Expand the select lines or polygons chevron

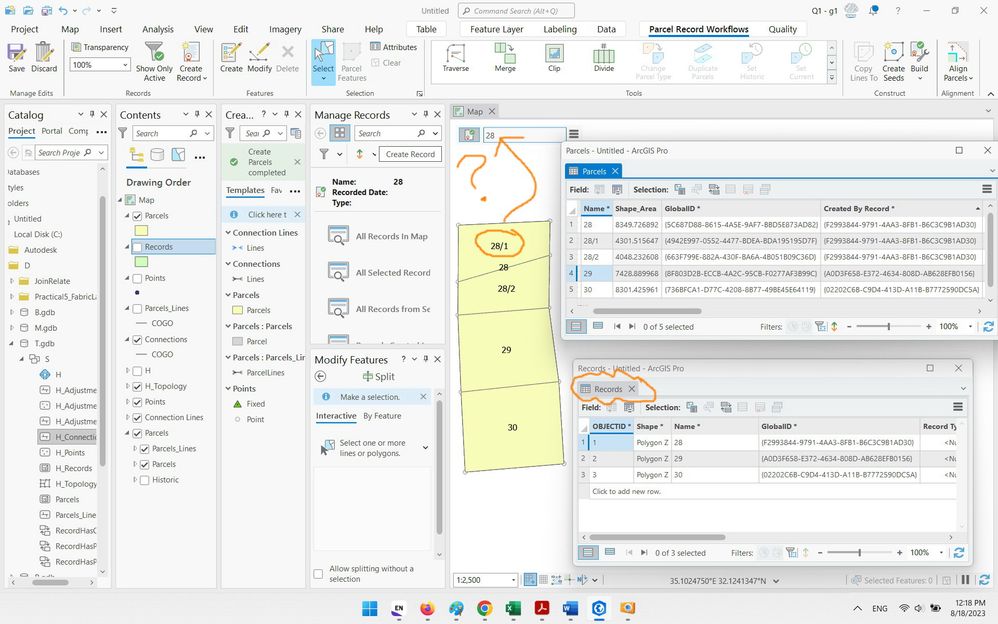pos(425,448)
